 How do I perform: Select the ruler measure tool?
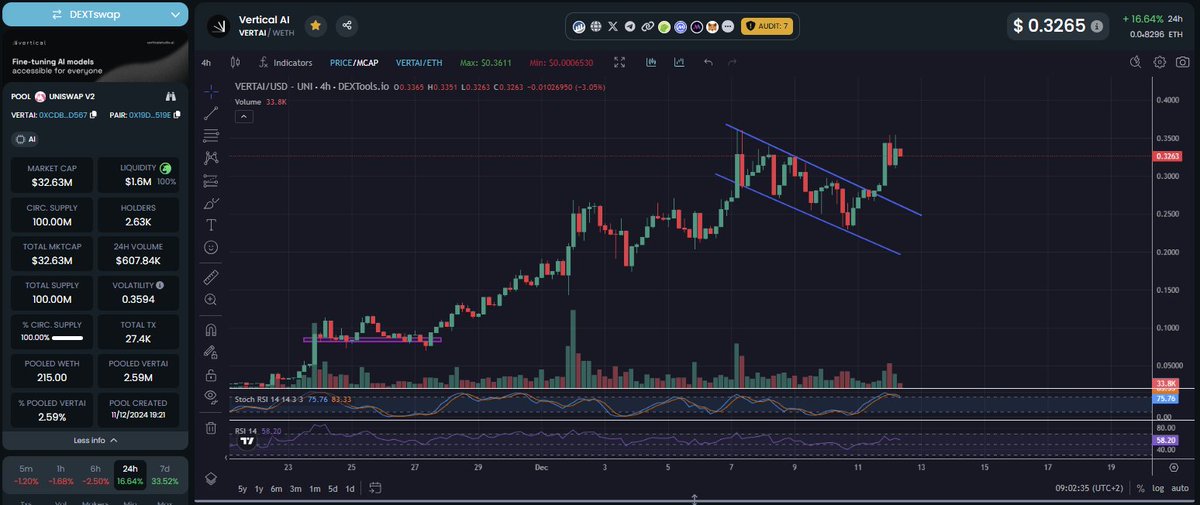pos(211,275)
